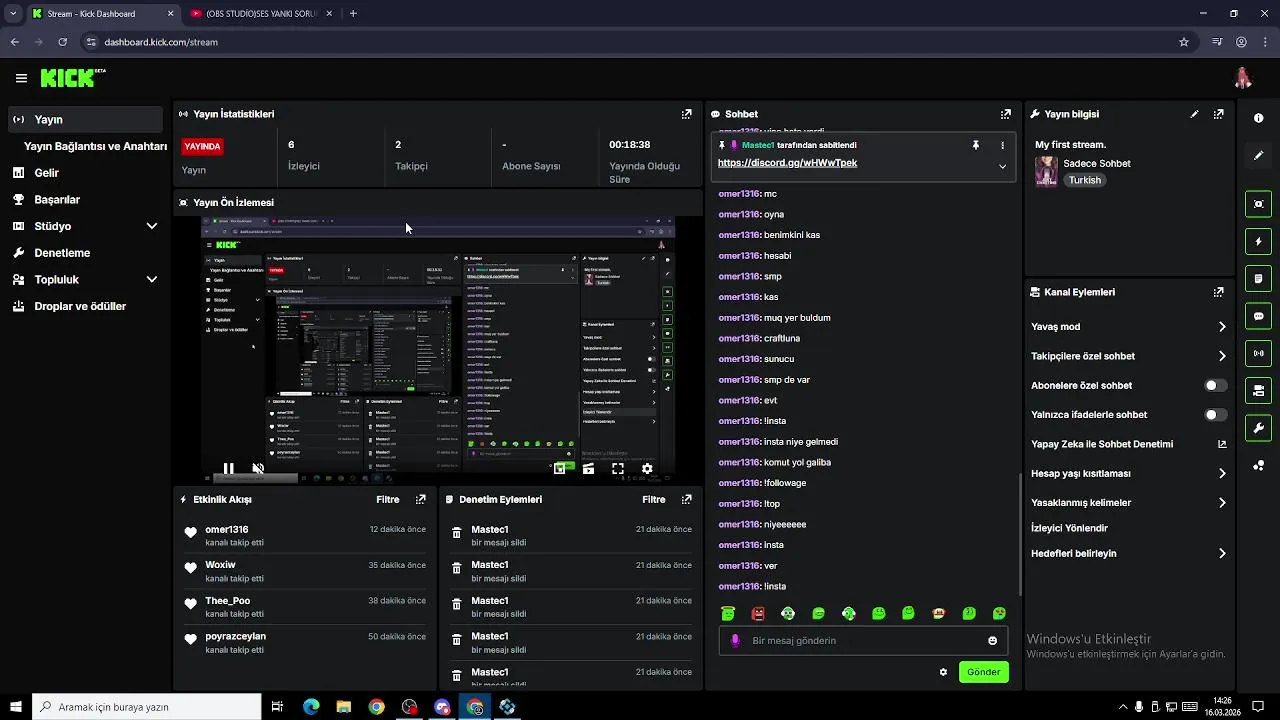Screen dimensions: 1280x720
Task: Pause the stream preview video
Action: pos(228,468)
